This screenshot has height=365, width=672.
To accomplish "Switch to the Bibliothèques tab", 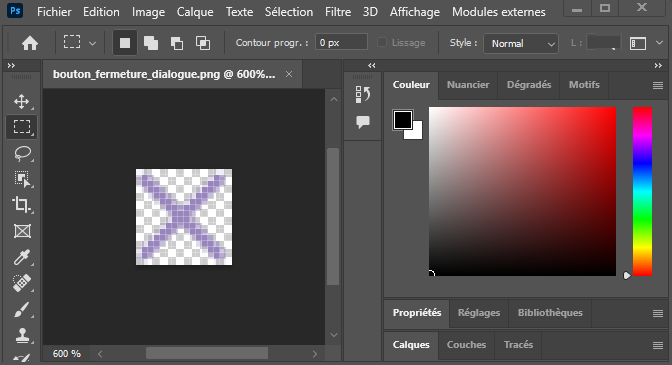I will pyautogui.click(x=550, y=313).
